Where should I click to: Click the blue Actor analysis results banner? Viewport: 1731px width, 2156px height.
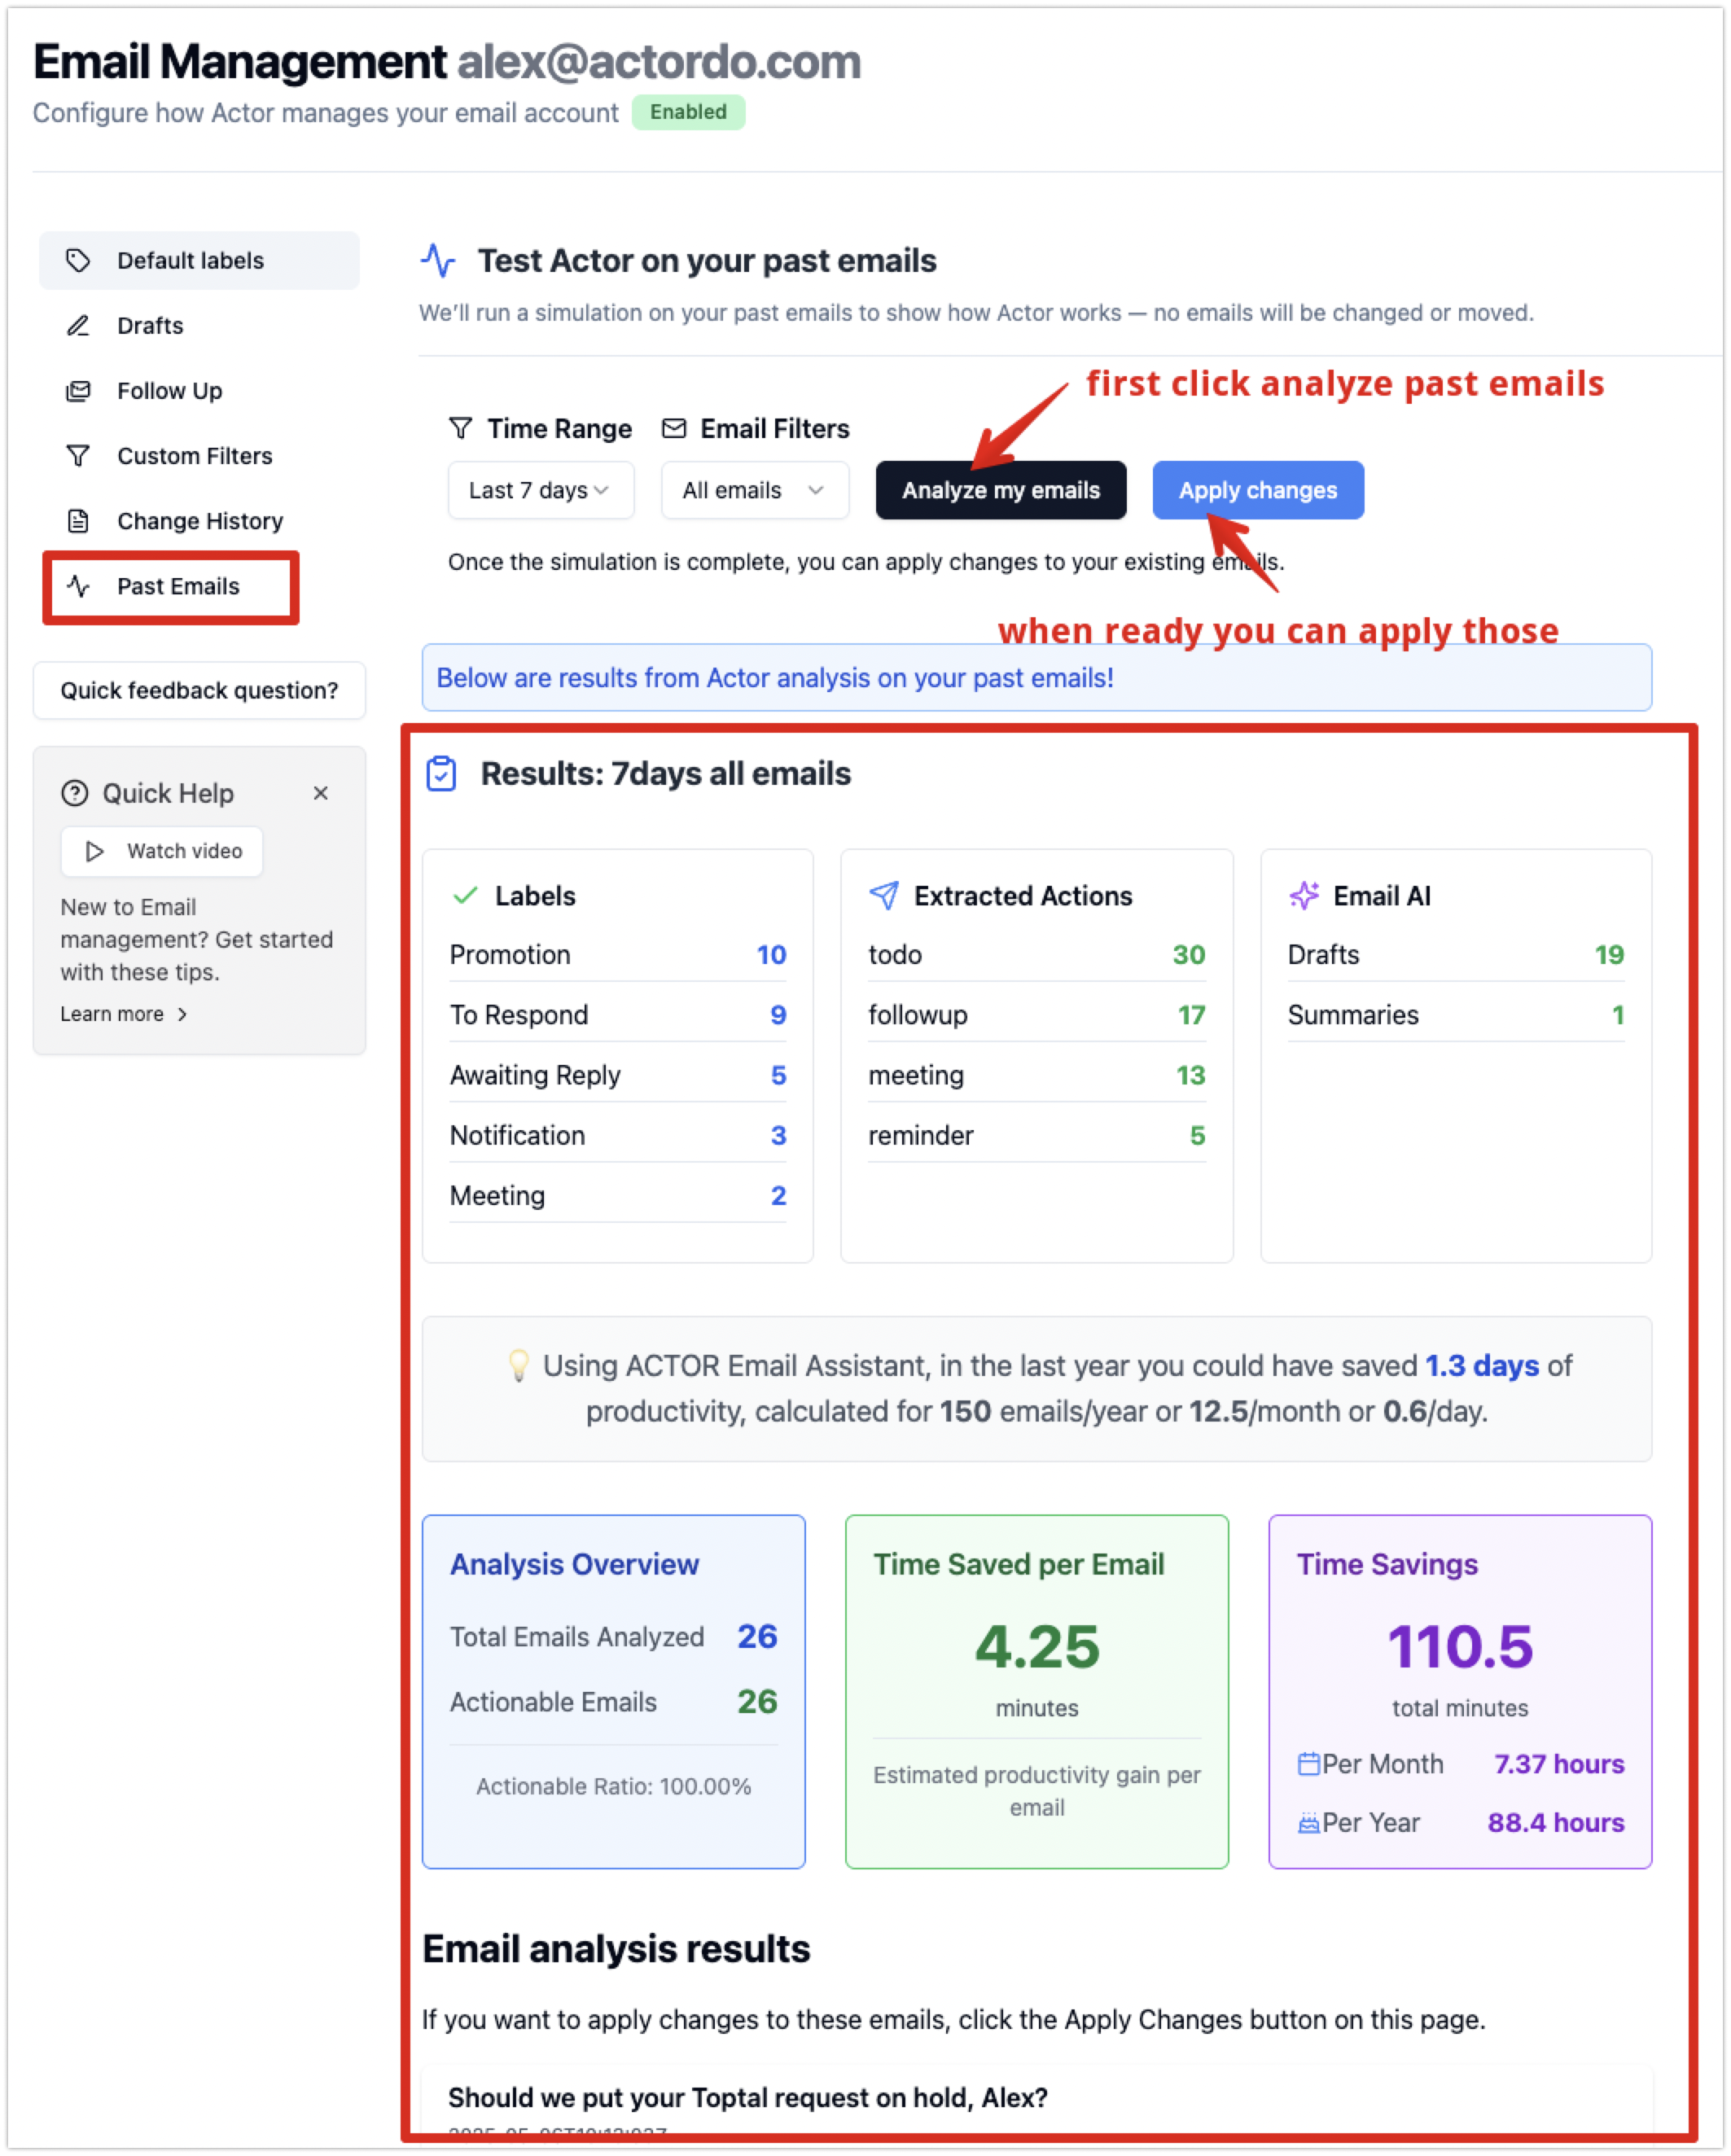(1037, 677)
